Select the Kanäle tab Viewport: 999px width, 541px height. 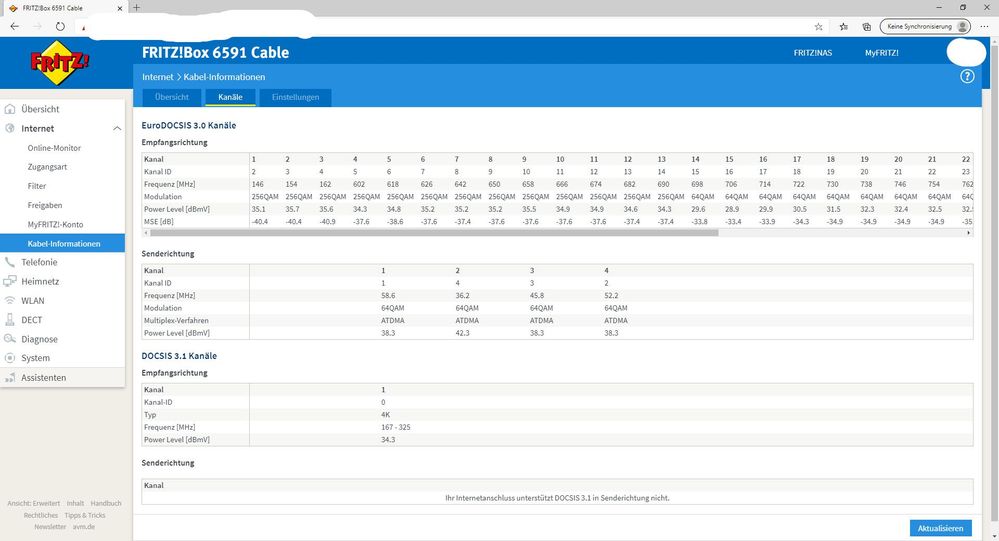click(x=230, y=97)
